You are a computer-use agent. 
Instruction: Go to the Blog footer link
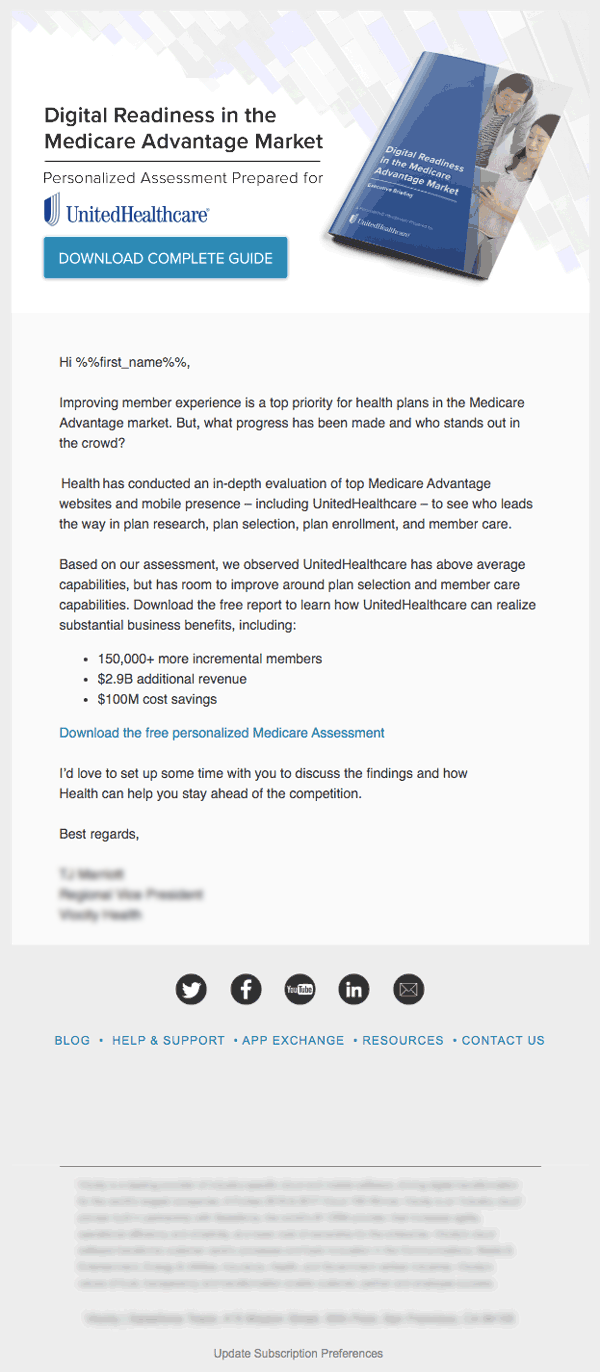click(72, 1041)
